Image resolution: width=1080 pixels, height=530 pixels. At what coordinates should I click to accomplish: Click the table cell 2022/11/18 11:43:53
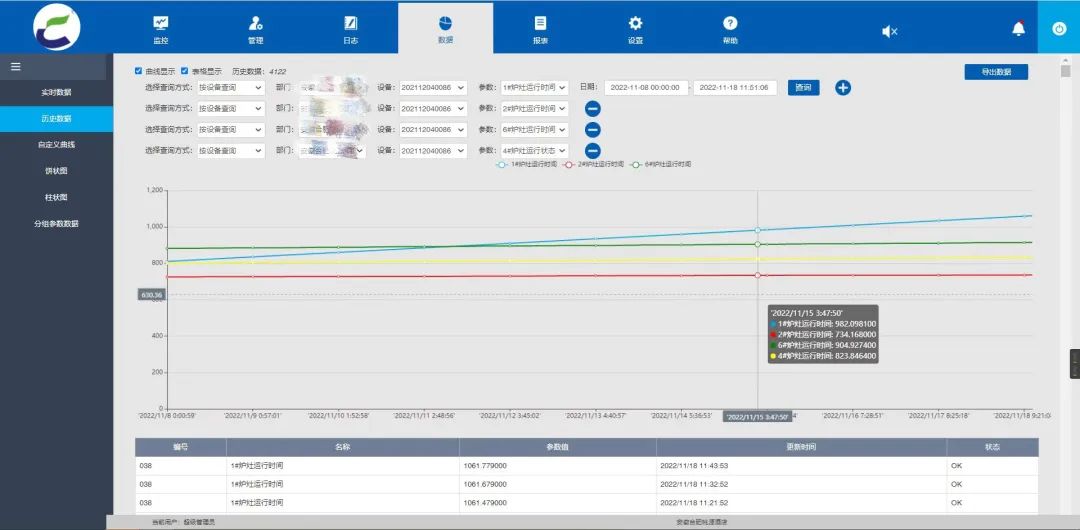(802, 466)
